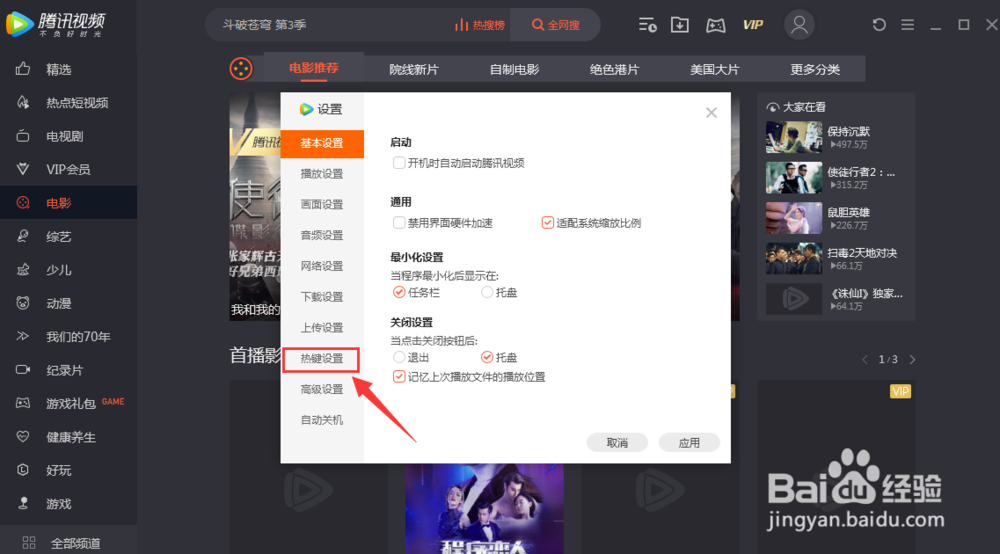This screenshot has height=554, width=1000.
Task: Select 任务栏 minimize radio option
Action: [399, 293]
